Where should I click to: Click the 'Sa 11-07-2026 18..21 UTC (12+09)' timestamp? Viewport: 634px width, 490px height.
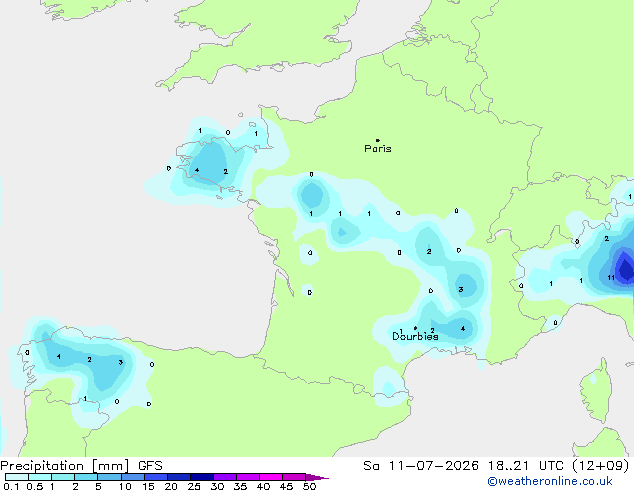coord(496,466)
